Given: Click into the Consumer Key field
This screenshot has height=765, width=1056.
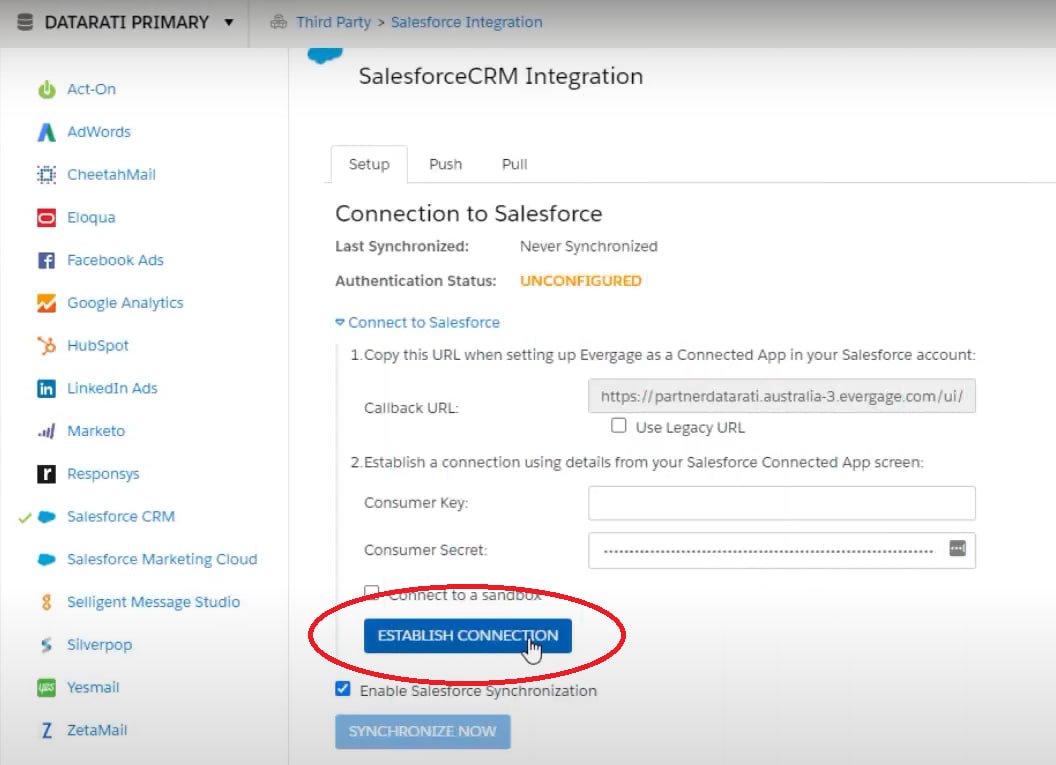Looking at the screenshot, I should pos(781,503).
